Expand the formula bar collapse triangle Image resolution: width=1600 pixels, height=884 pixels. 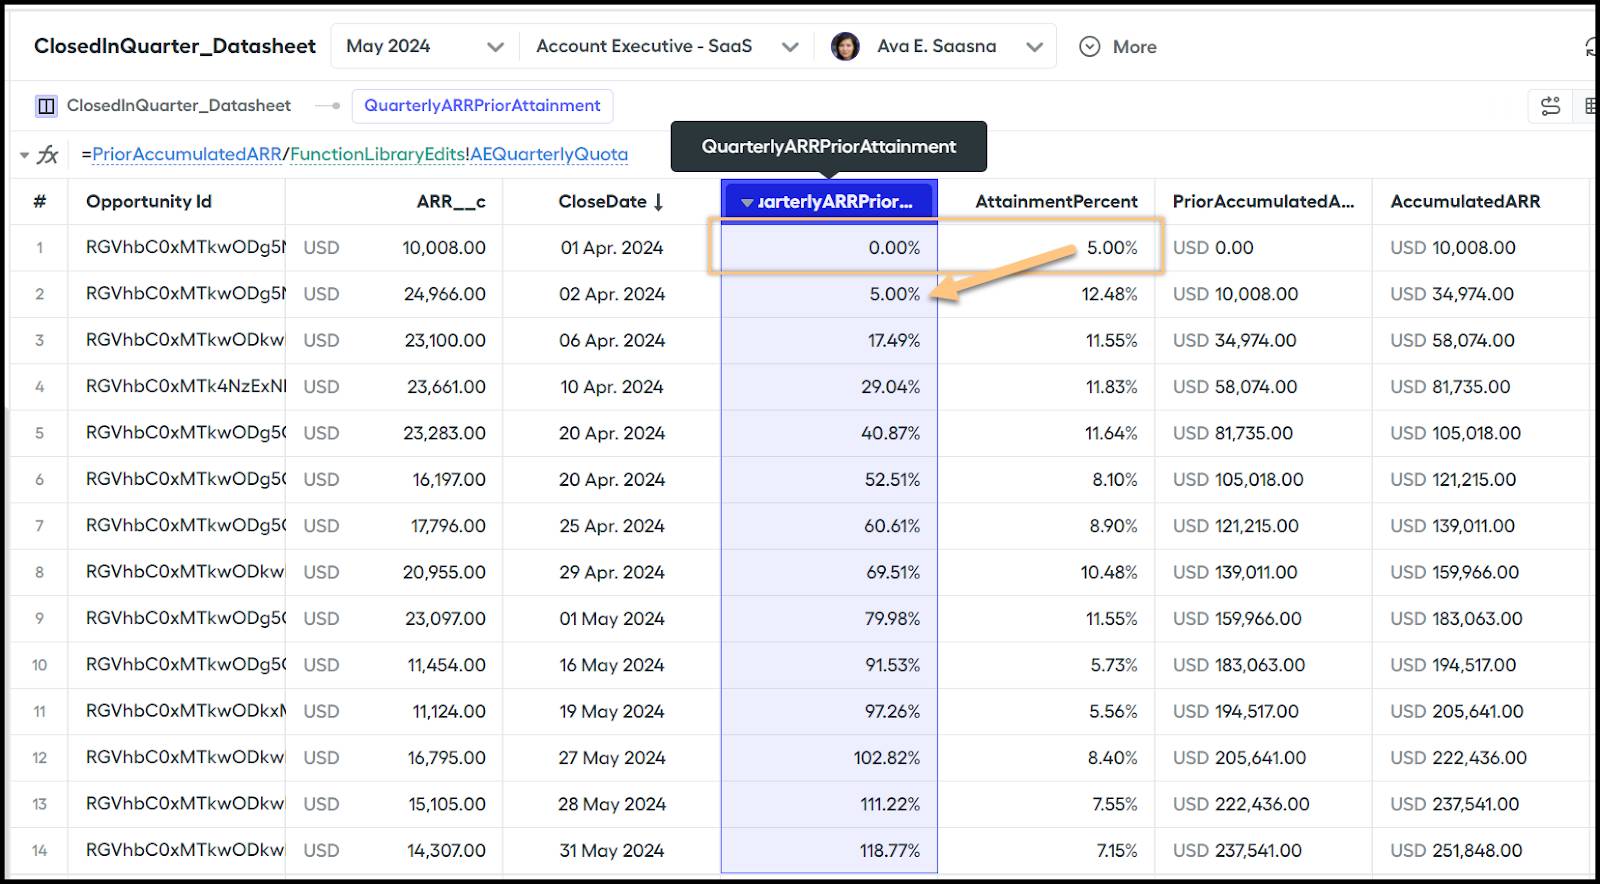click(24, 155)
